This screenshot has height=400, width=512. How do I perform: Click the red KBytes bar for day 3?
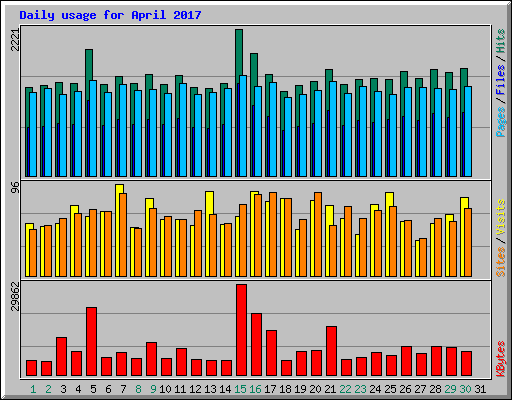pyautogui.click(x=62, y=357)
